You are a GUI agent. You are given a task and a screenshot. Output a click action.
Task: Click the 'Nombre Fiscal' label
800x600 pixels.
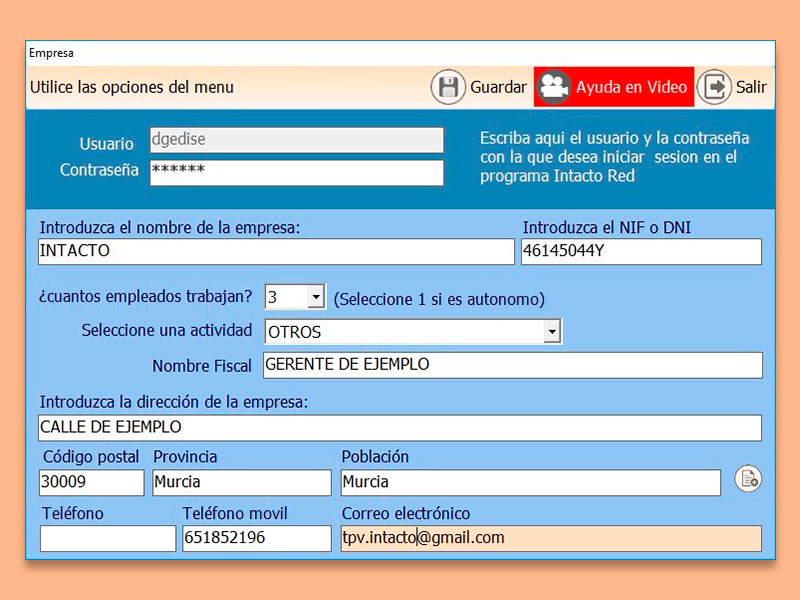[x=202, y=366]
